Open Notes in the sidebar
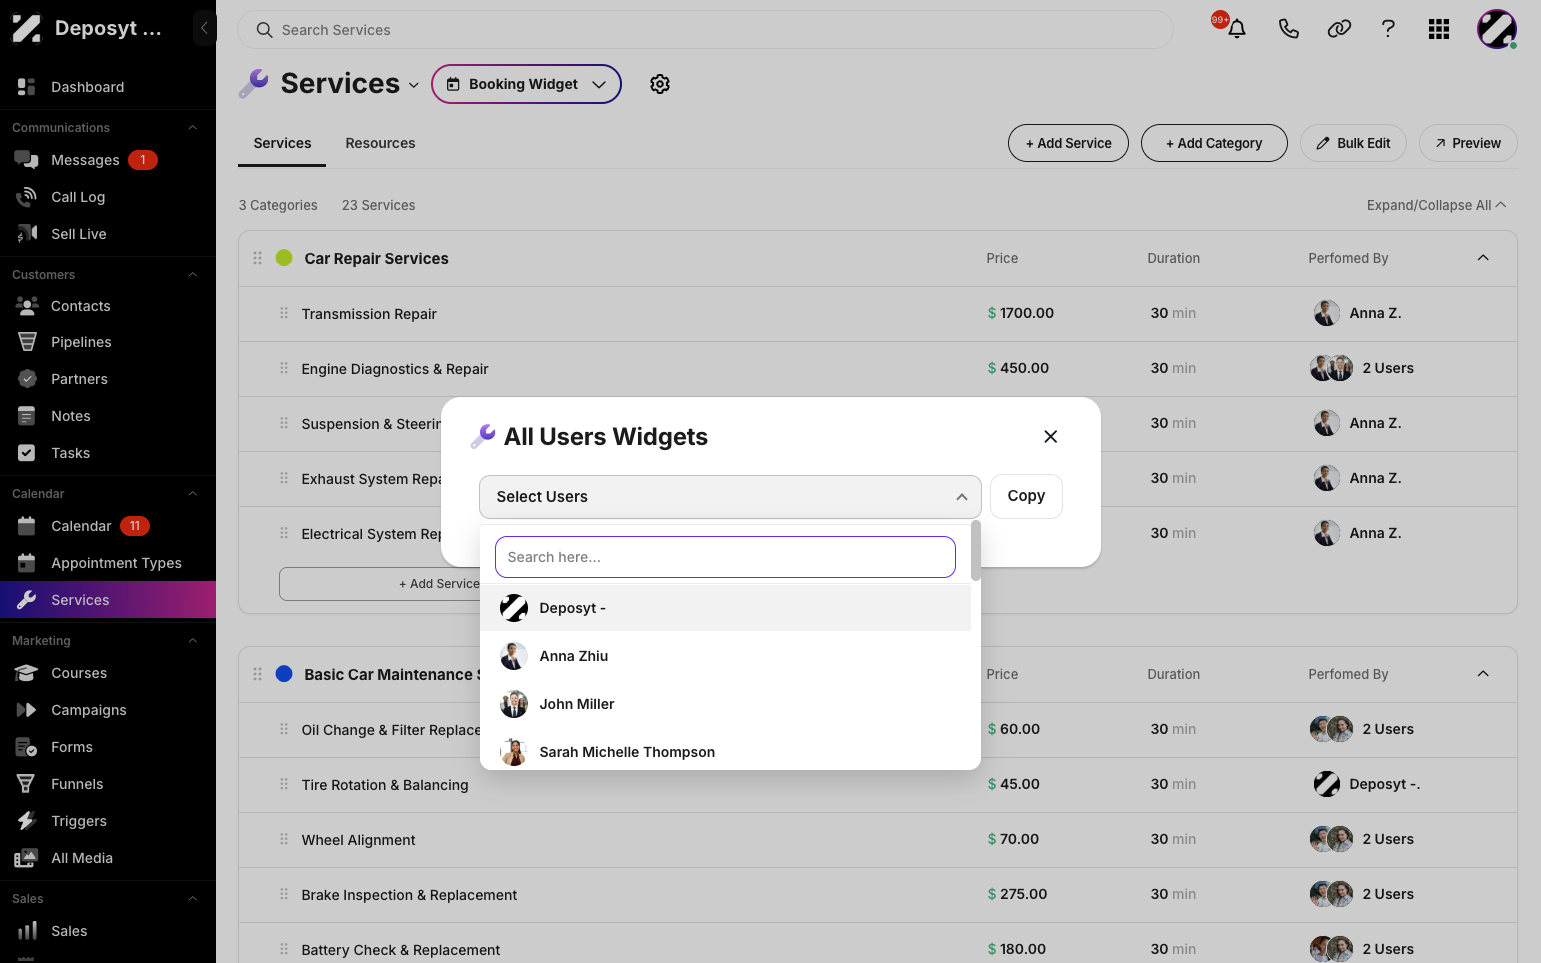1541x963 pixels. (108, 416)
